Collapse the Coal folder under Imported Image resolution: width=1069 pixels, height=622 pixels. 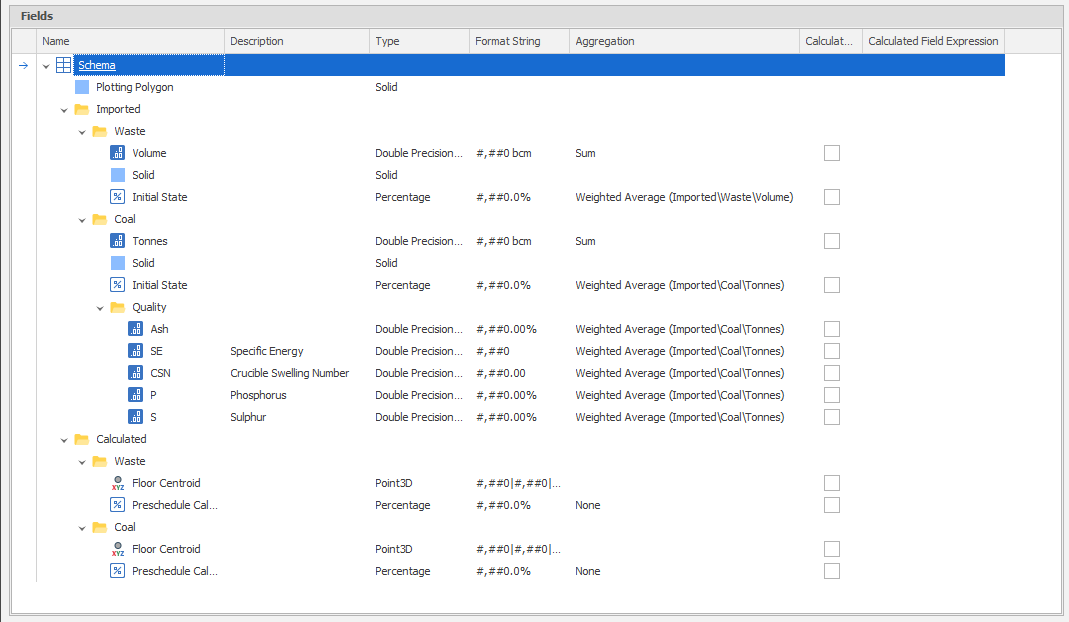pos(82,220)
